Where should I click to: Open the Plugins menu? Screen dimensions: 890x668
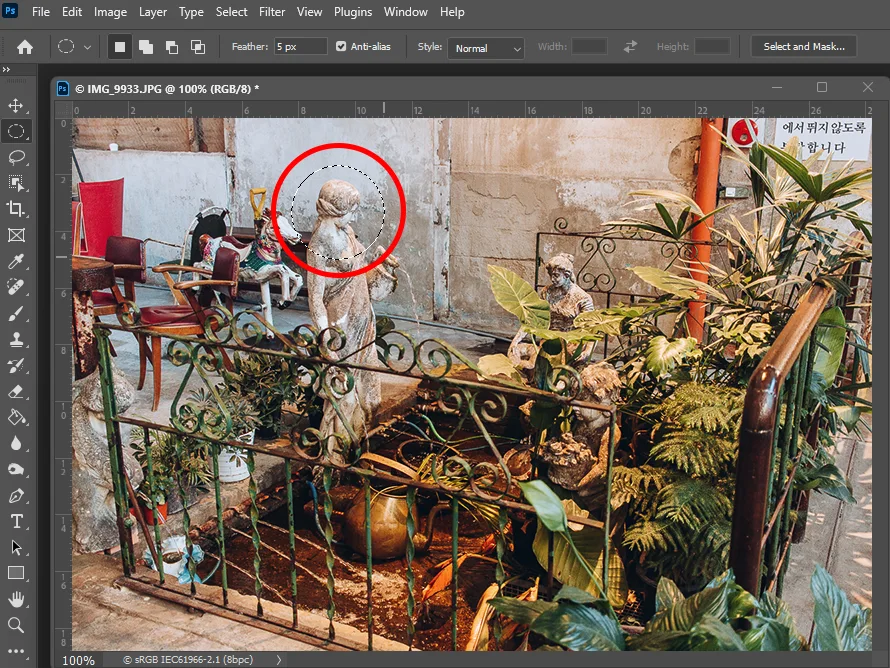352,11
